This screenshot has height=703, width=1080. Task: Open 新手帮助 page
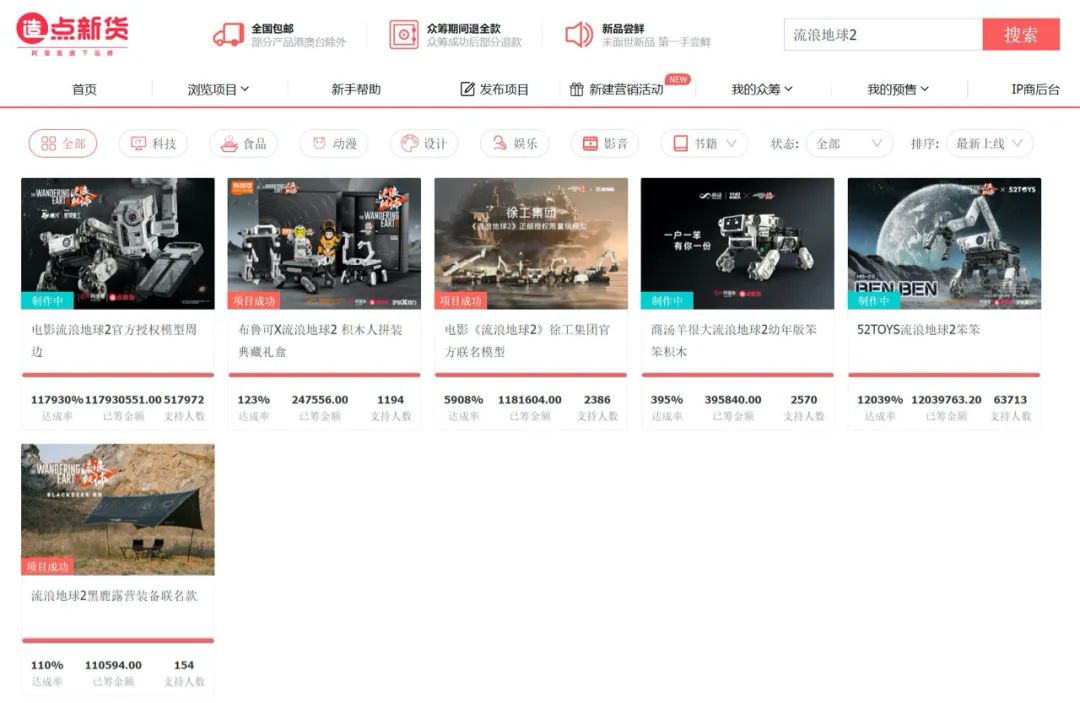355,89
